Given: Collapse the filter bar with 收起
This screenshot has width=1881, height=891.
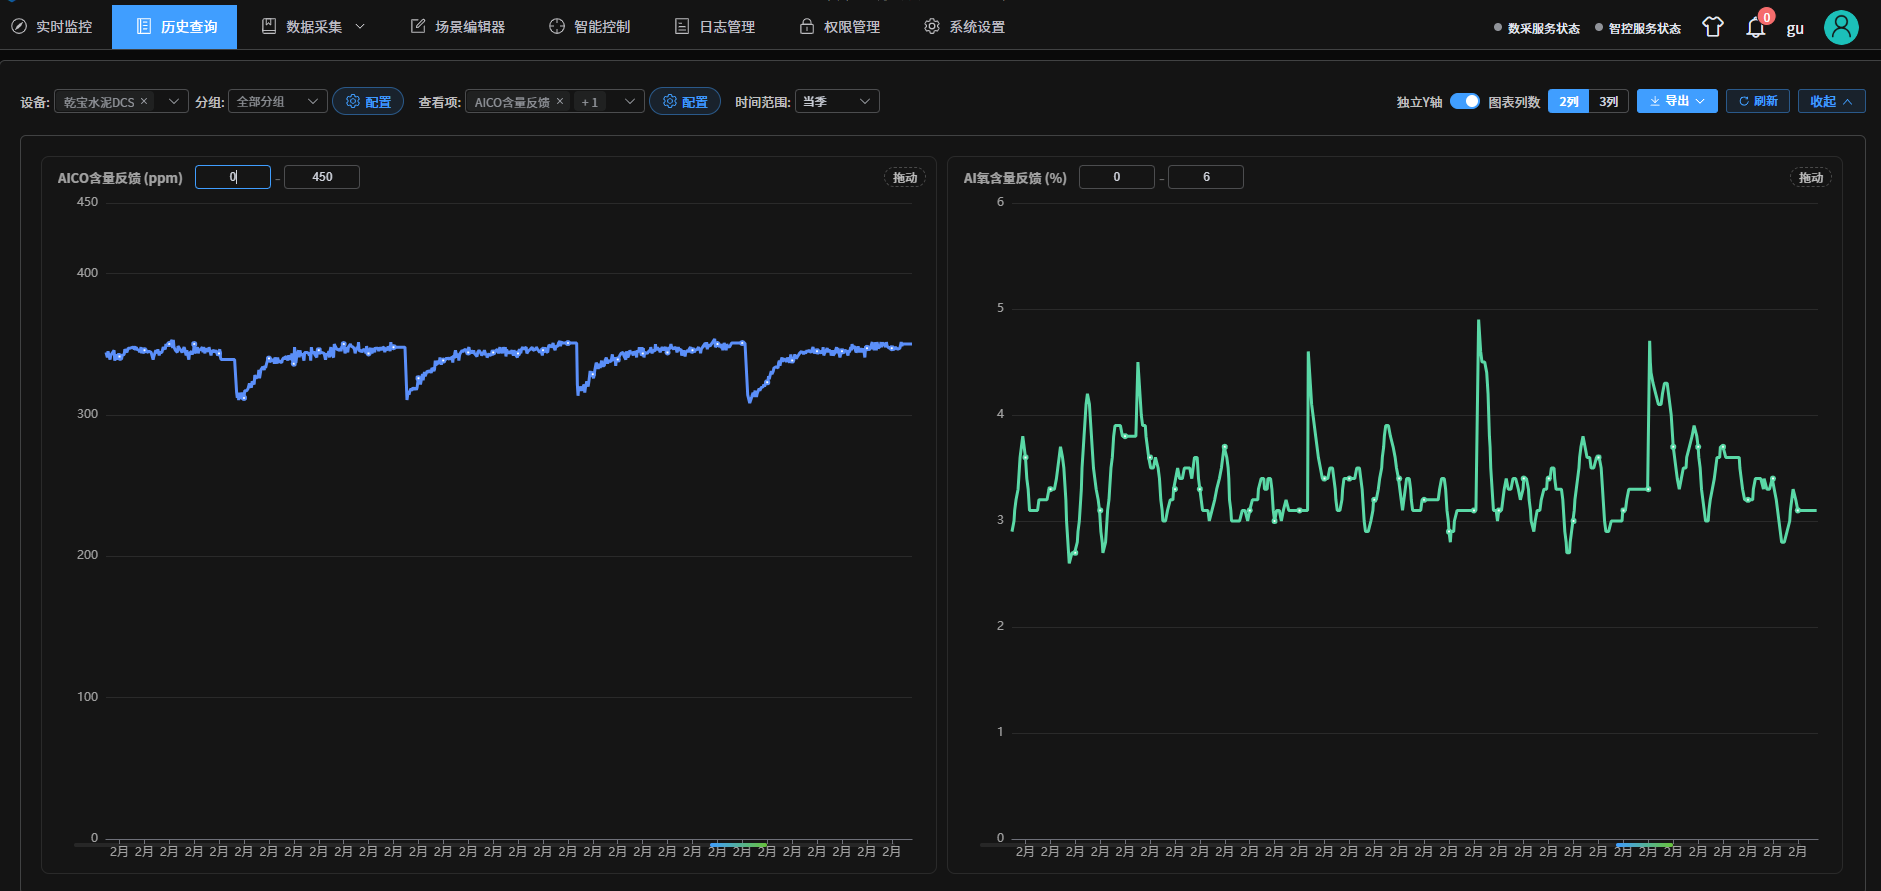Looking at the screenshot, I should [1831, 101].
